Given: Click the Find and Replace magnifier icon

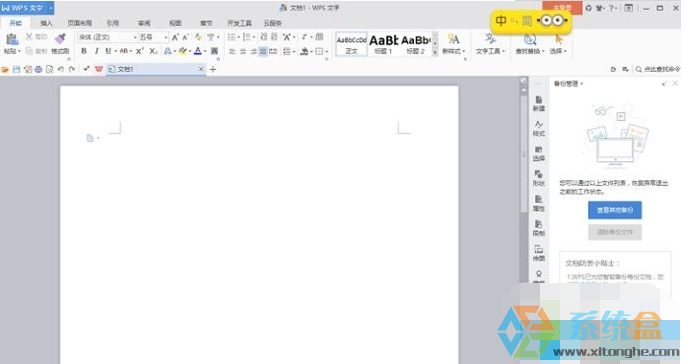Looking at the screenshot, I should pos(530,40).
